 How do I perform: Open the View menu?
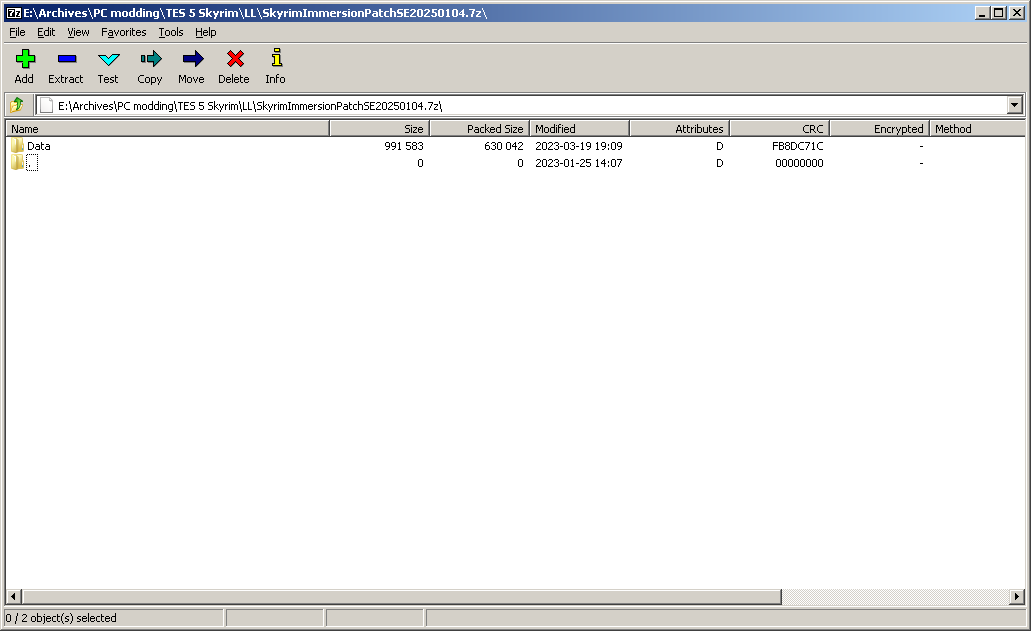[78, 32]
